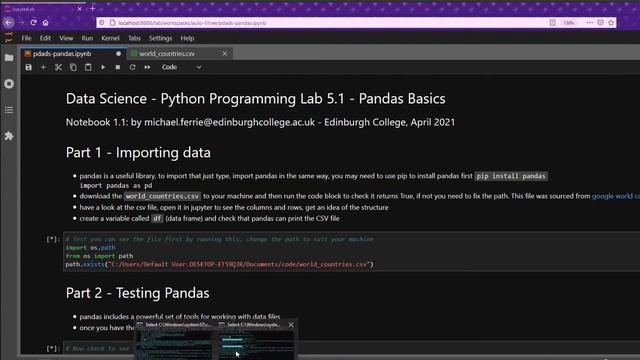Open a new browser tab with the plus
The width and height of the screenshot is (640, 360).
point(93,8)
